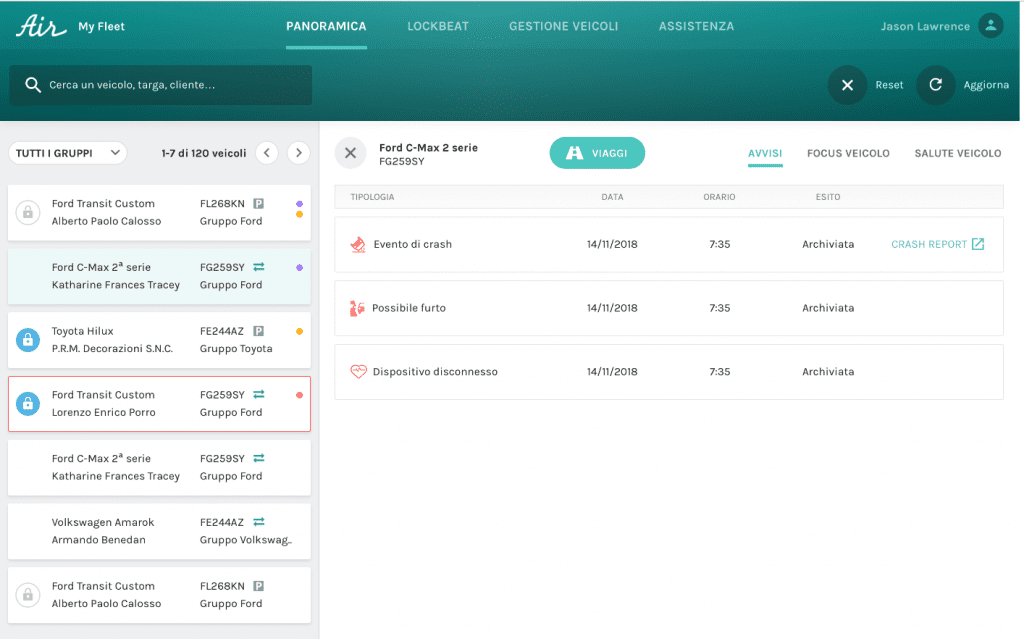1024x644 pixels.
Task: Switch to SALUTE VEICOLO tab
Action: click(957, 153)
